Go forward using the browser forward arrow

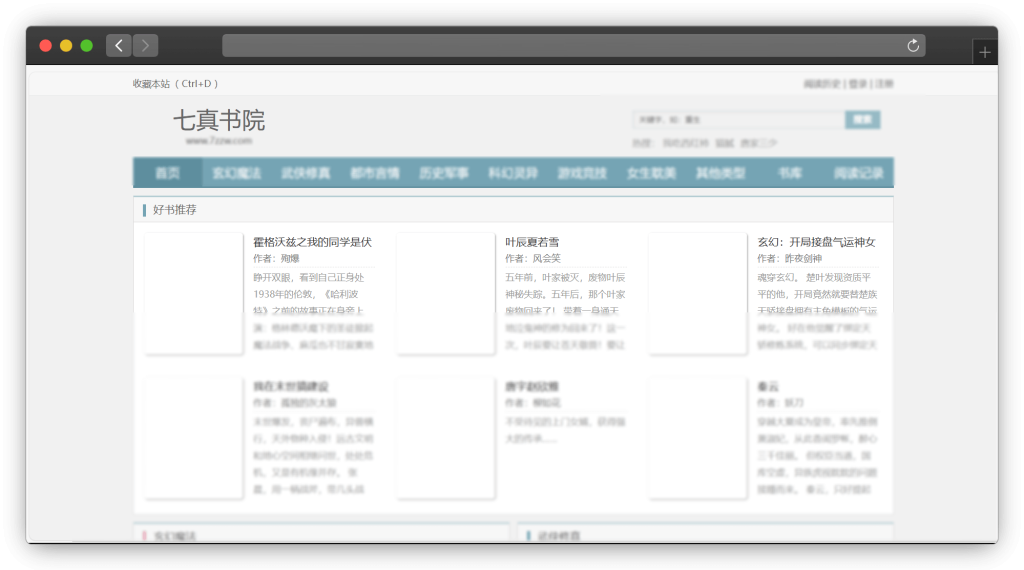tap(145, 46)
